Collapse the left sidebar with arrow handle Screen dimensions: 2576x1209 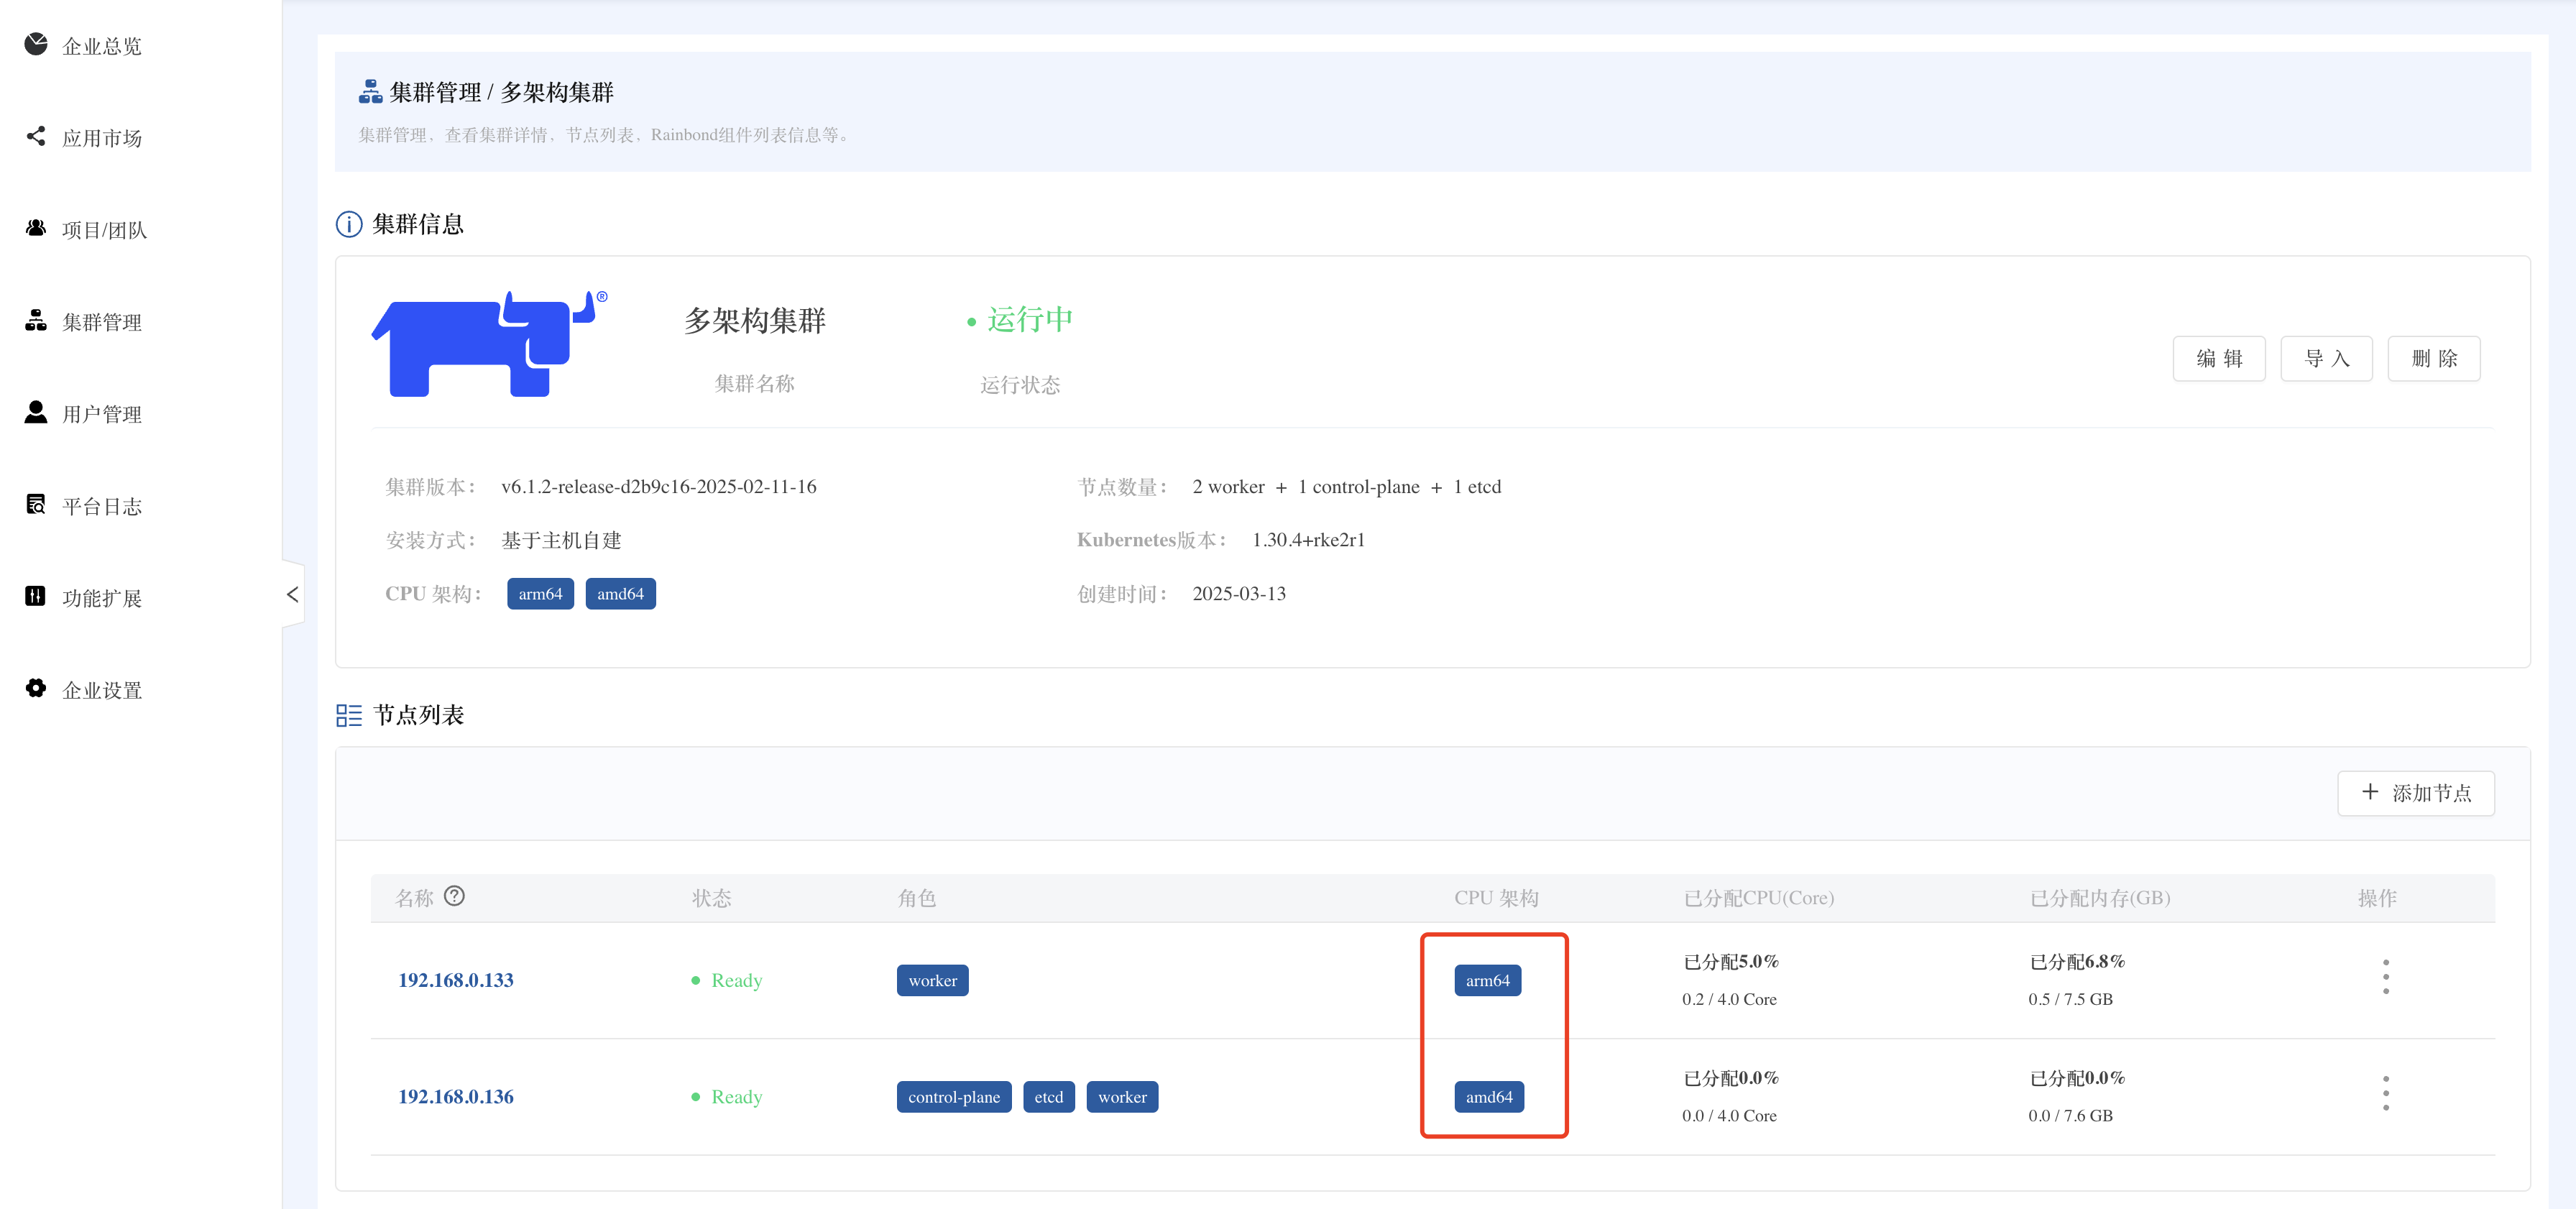(x=292, y=594)
